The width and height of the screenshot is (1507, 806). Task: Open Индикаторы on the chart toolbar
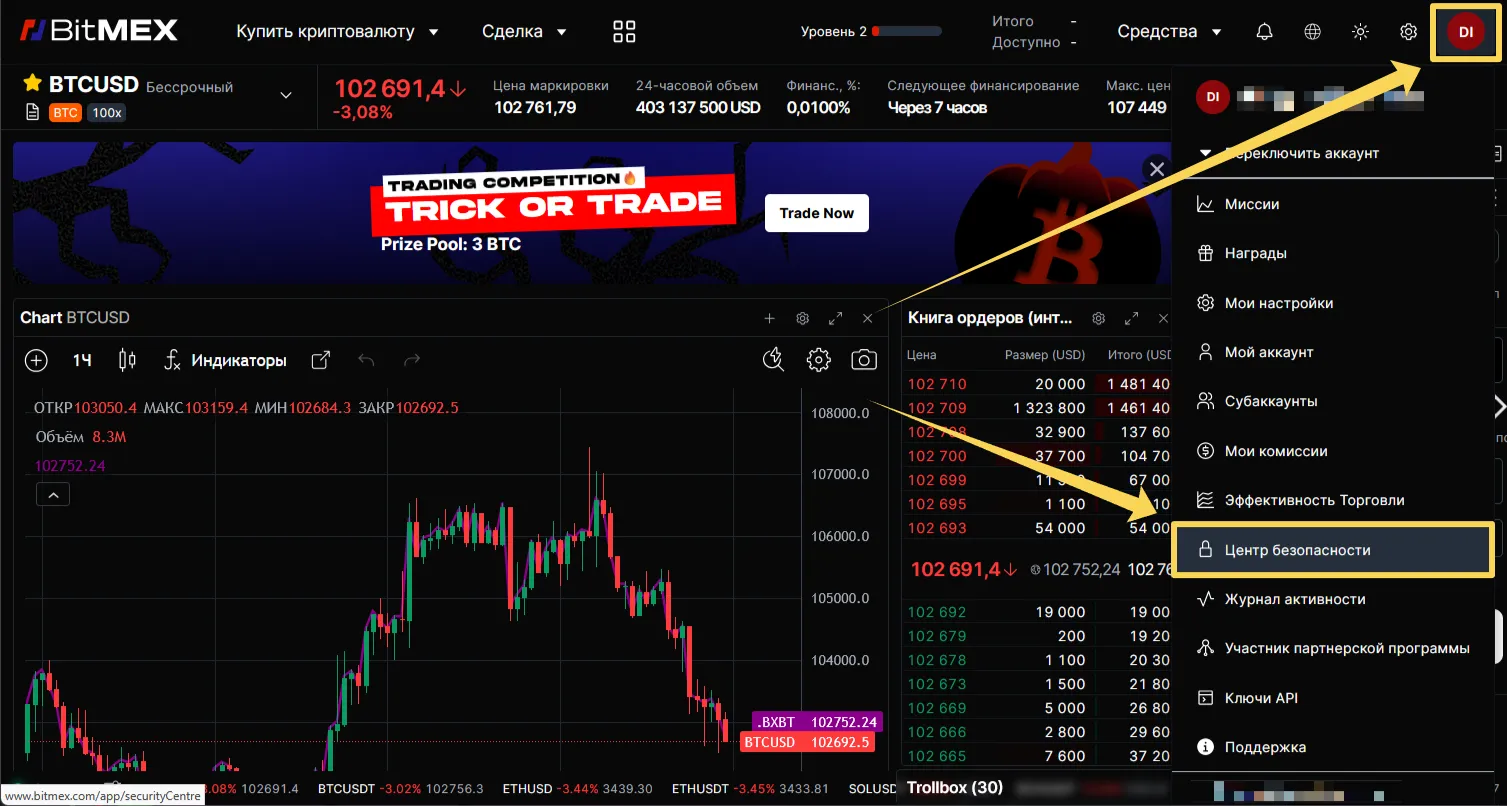tap(226, 360)
